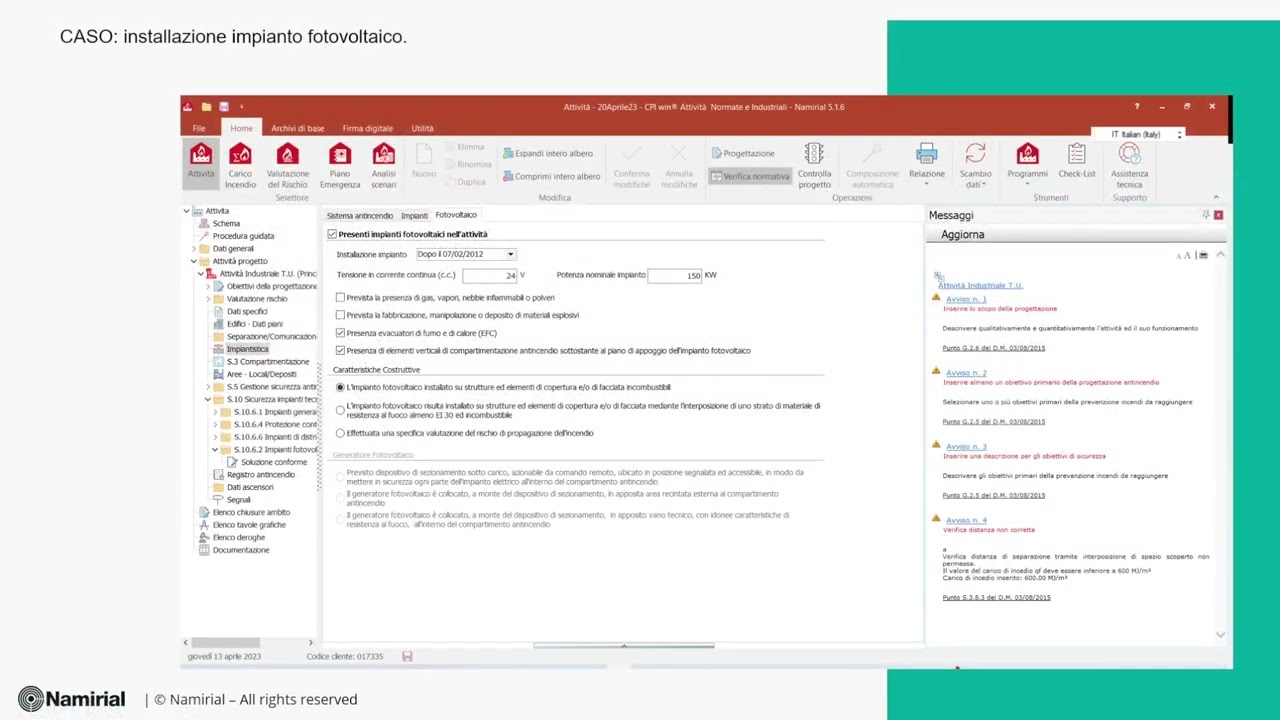
Task: Select Registro antincendio in the tree
Action: click(x=260, y=475)
